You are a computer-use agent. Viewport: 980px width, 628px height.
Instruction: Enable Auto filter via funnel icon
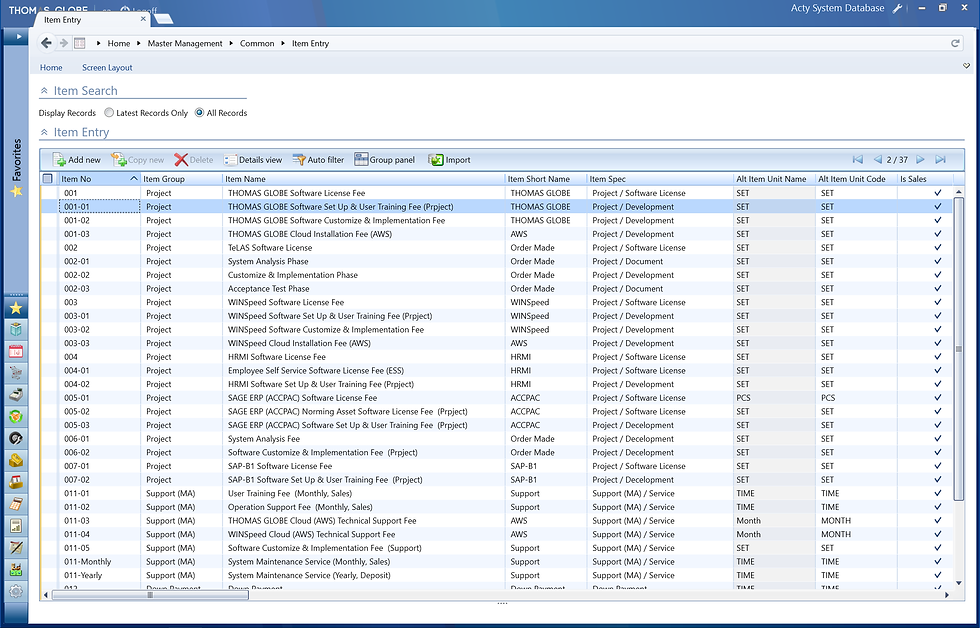click(x=299, y=160)
